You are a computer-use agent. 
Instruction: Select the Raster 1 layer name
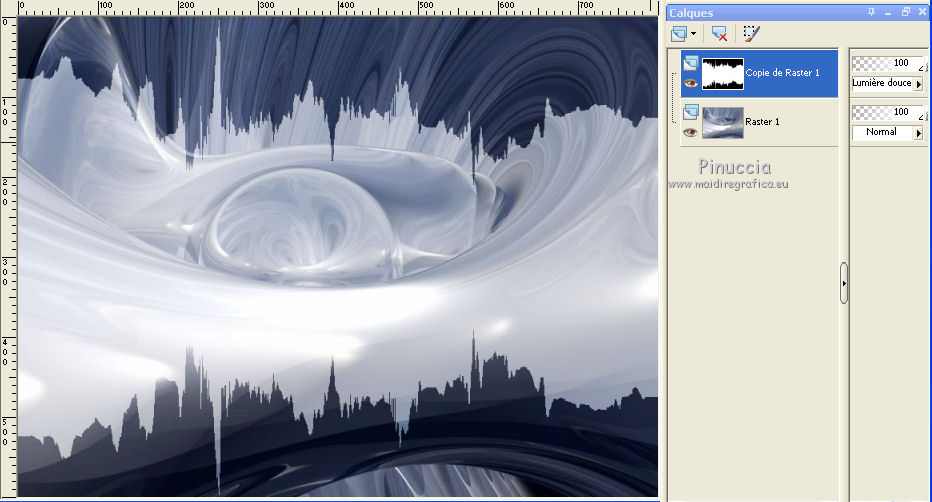pyautogui.click(x=762, y=121)
